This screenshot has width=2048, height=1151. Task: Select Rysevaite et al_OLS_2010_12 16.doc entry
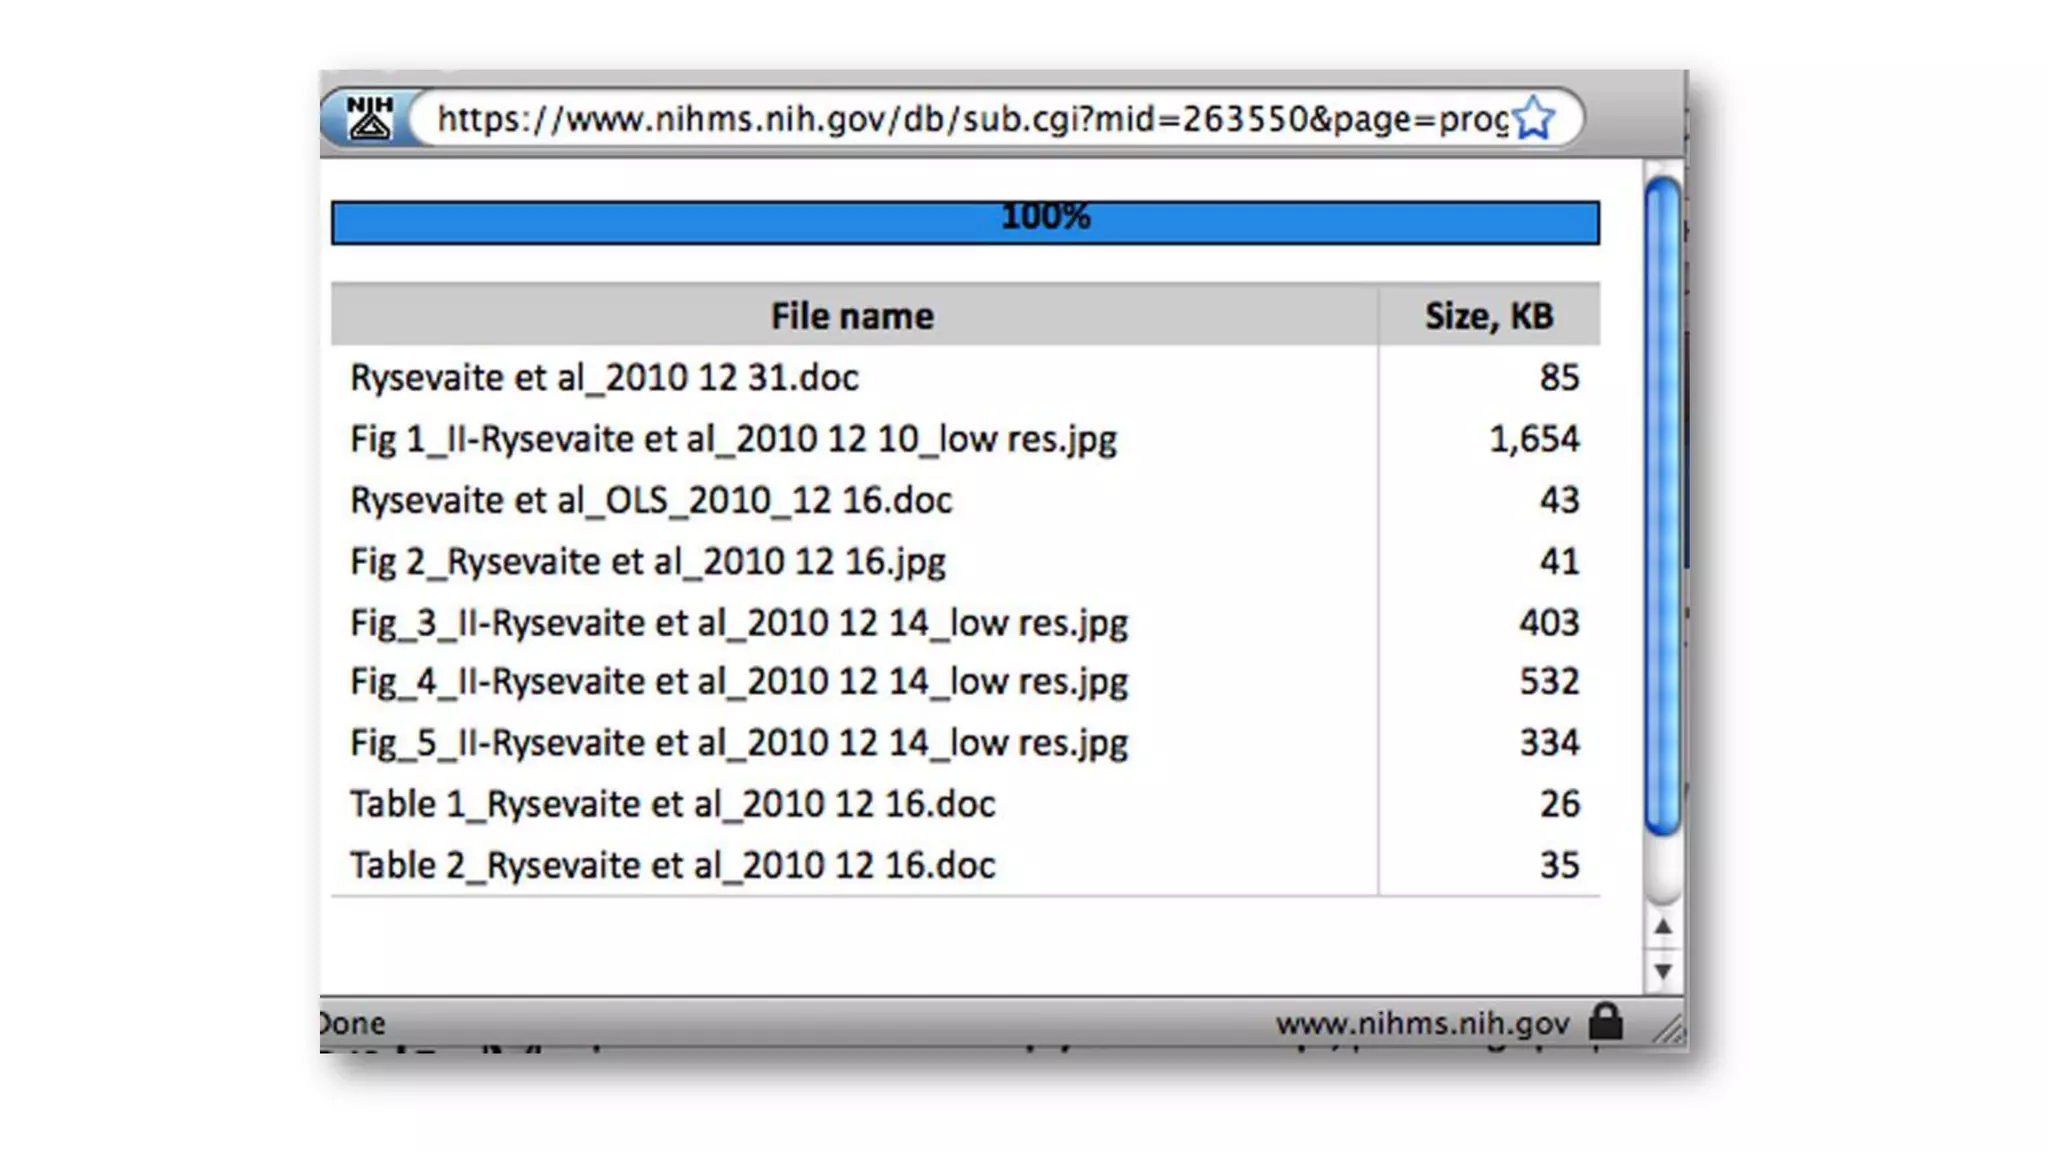tap(651, 500)
